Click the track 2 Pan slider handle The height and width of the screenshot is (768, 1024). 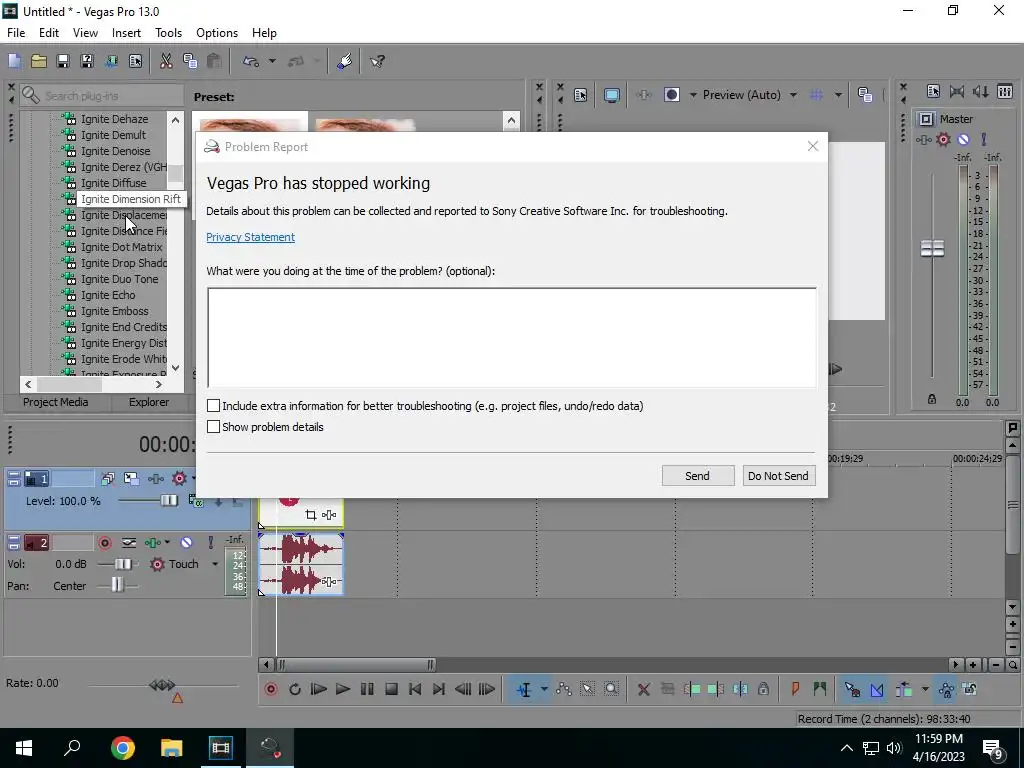117,585
